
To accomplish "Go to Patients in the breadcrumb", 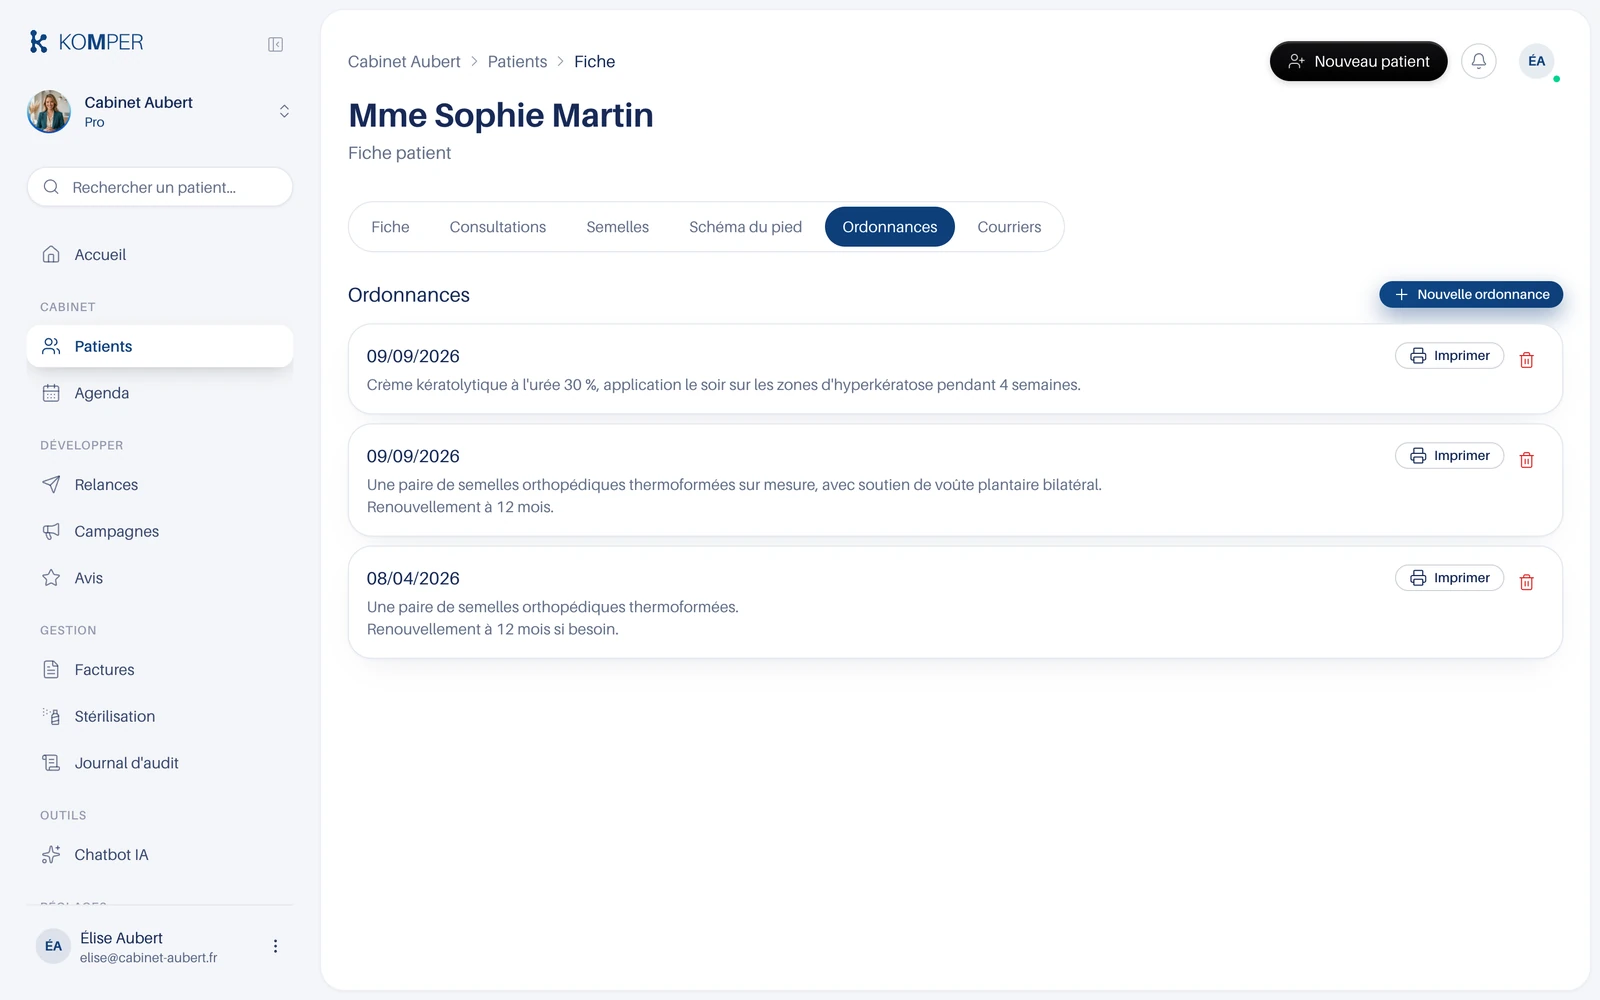I will [x=517, y=62].
